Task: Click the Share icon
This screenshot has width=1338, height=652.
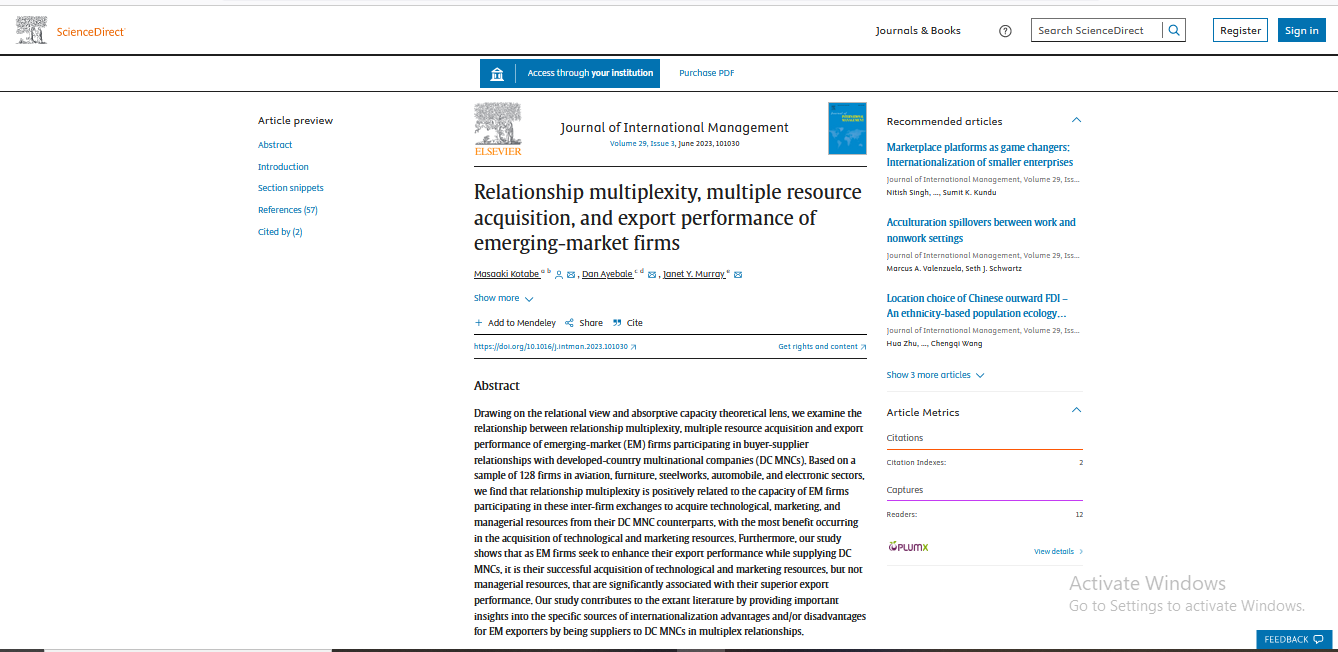Action: click(569, 323)
